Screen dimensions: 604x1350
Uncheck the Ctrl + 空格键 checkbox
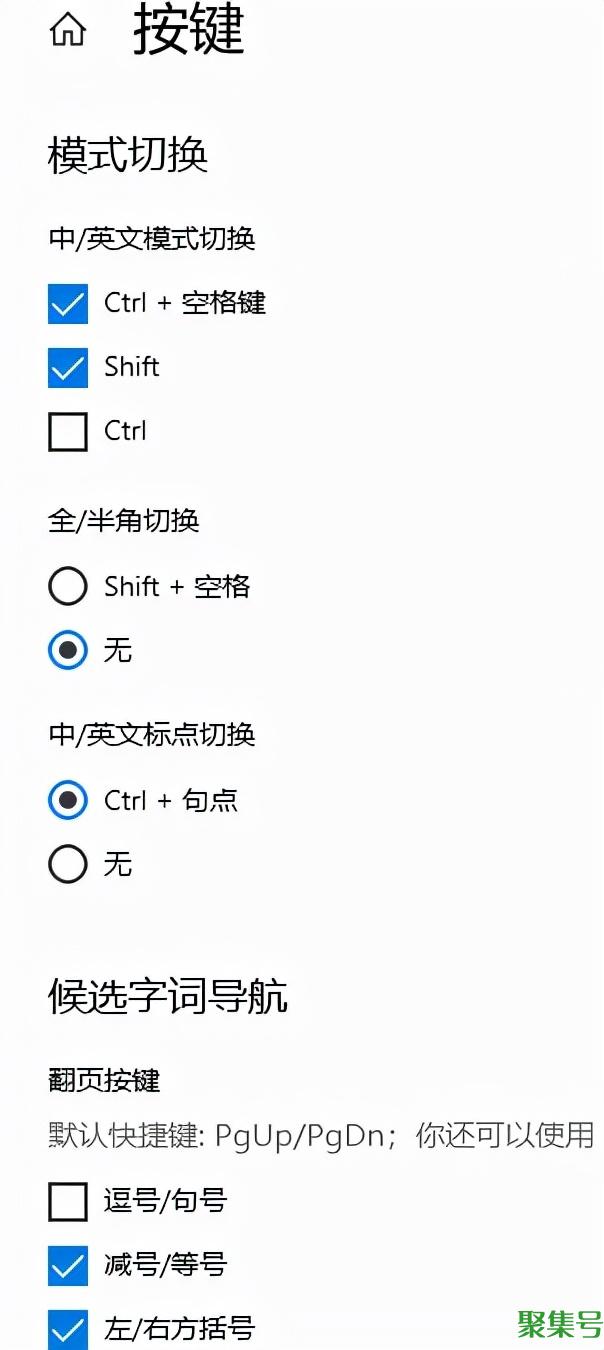tap(67, 304)
